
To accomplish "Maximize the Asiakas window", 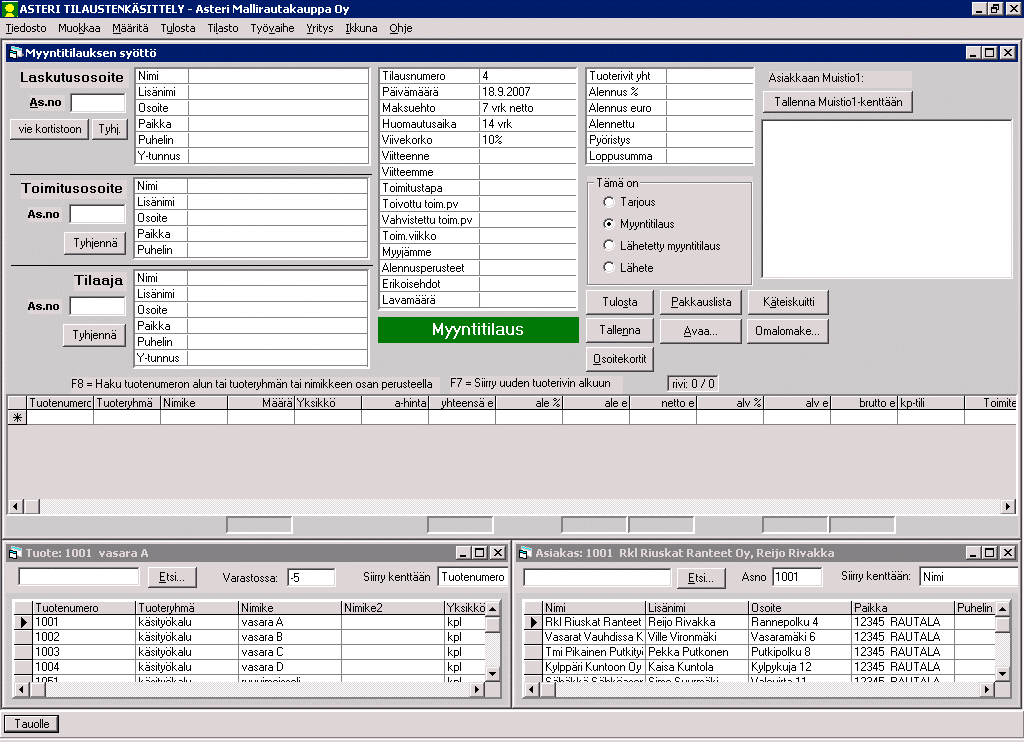I will click(x=989, y=553).
